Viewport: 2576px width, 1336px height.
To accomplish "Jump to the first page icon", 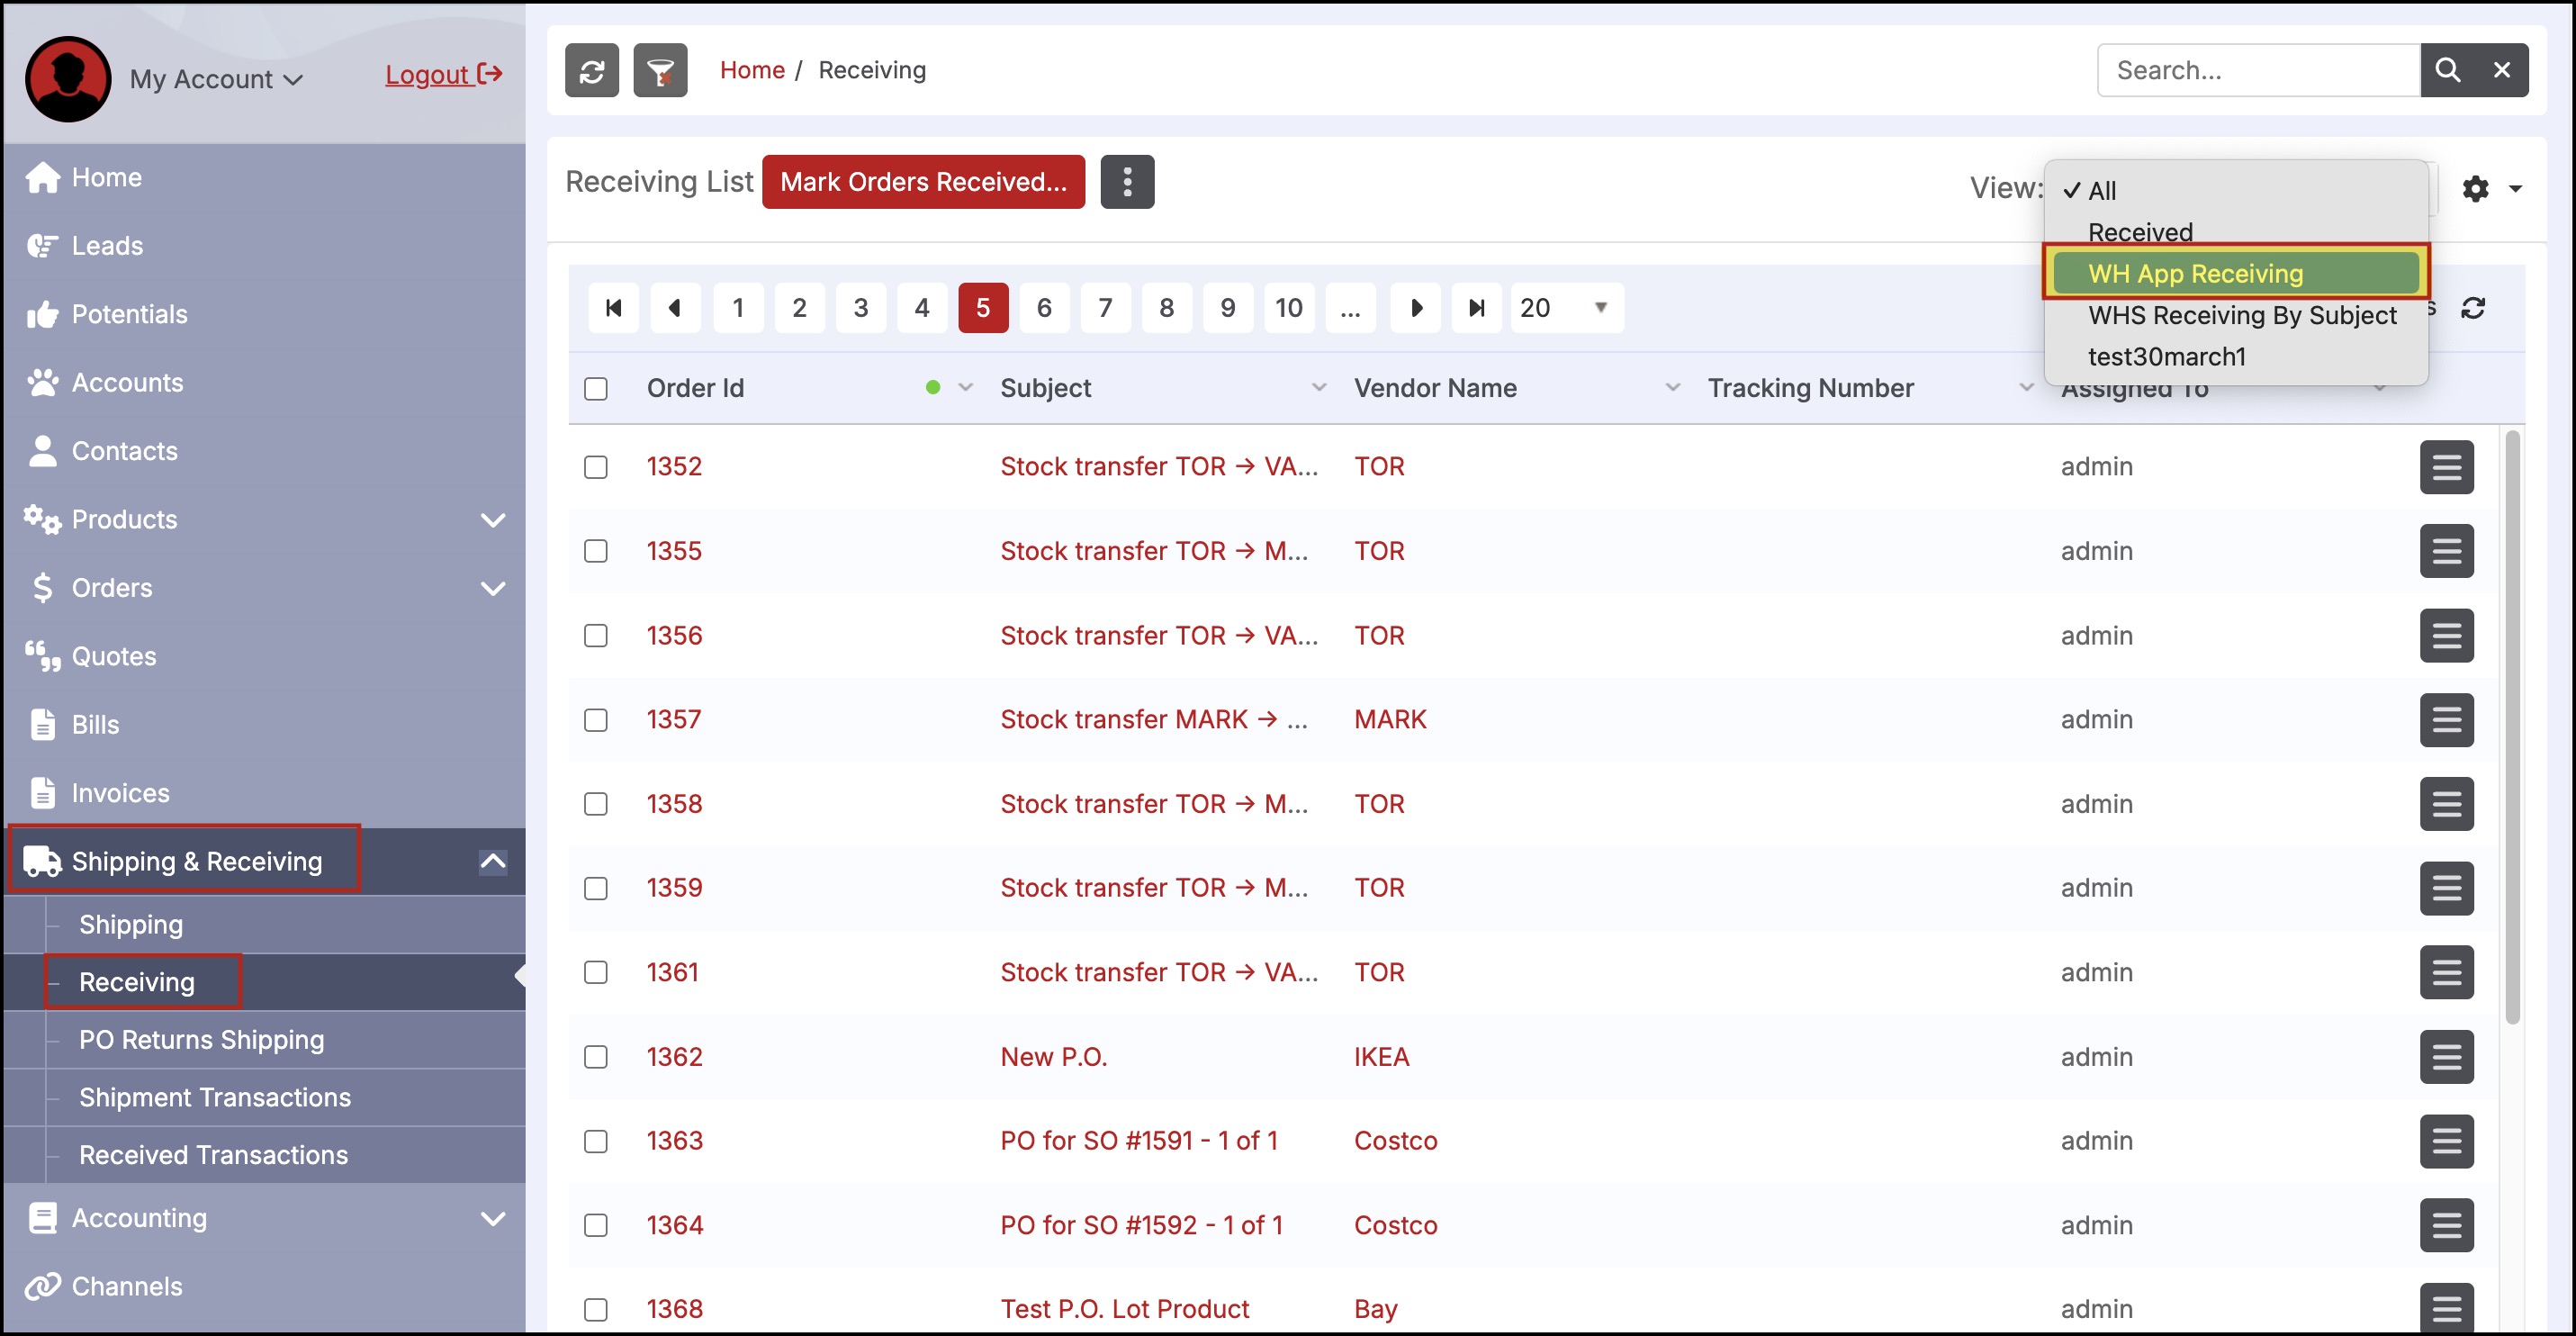I will pos(614,308).
